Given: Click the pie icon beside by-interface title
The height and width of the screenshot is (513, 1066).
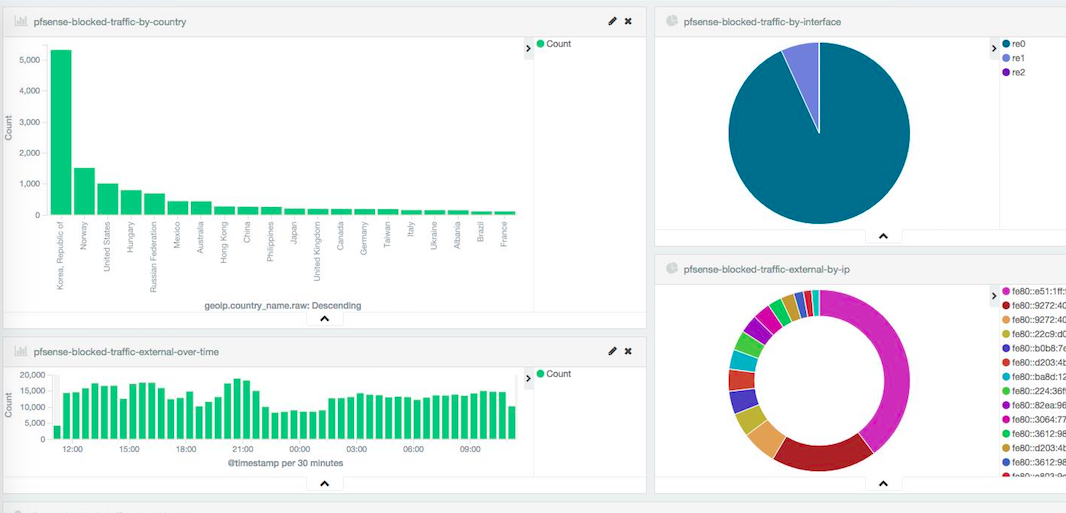Looking at the screenshot, I should [672, 21].
